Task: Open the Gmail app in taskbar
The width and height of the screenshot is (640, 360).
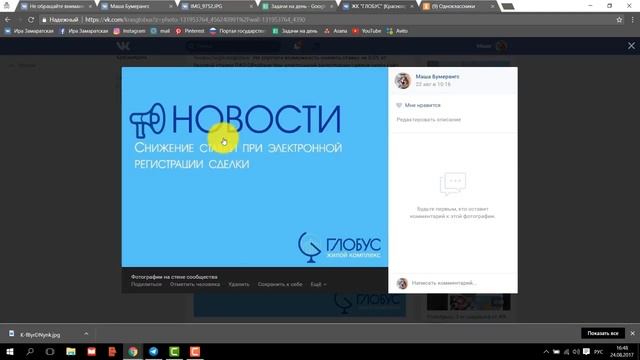Action: coord(91,351)
